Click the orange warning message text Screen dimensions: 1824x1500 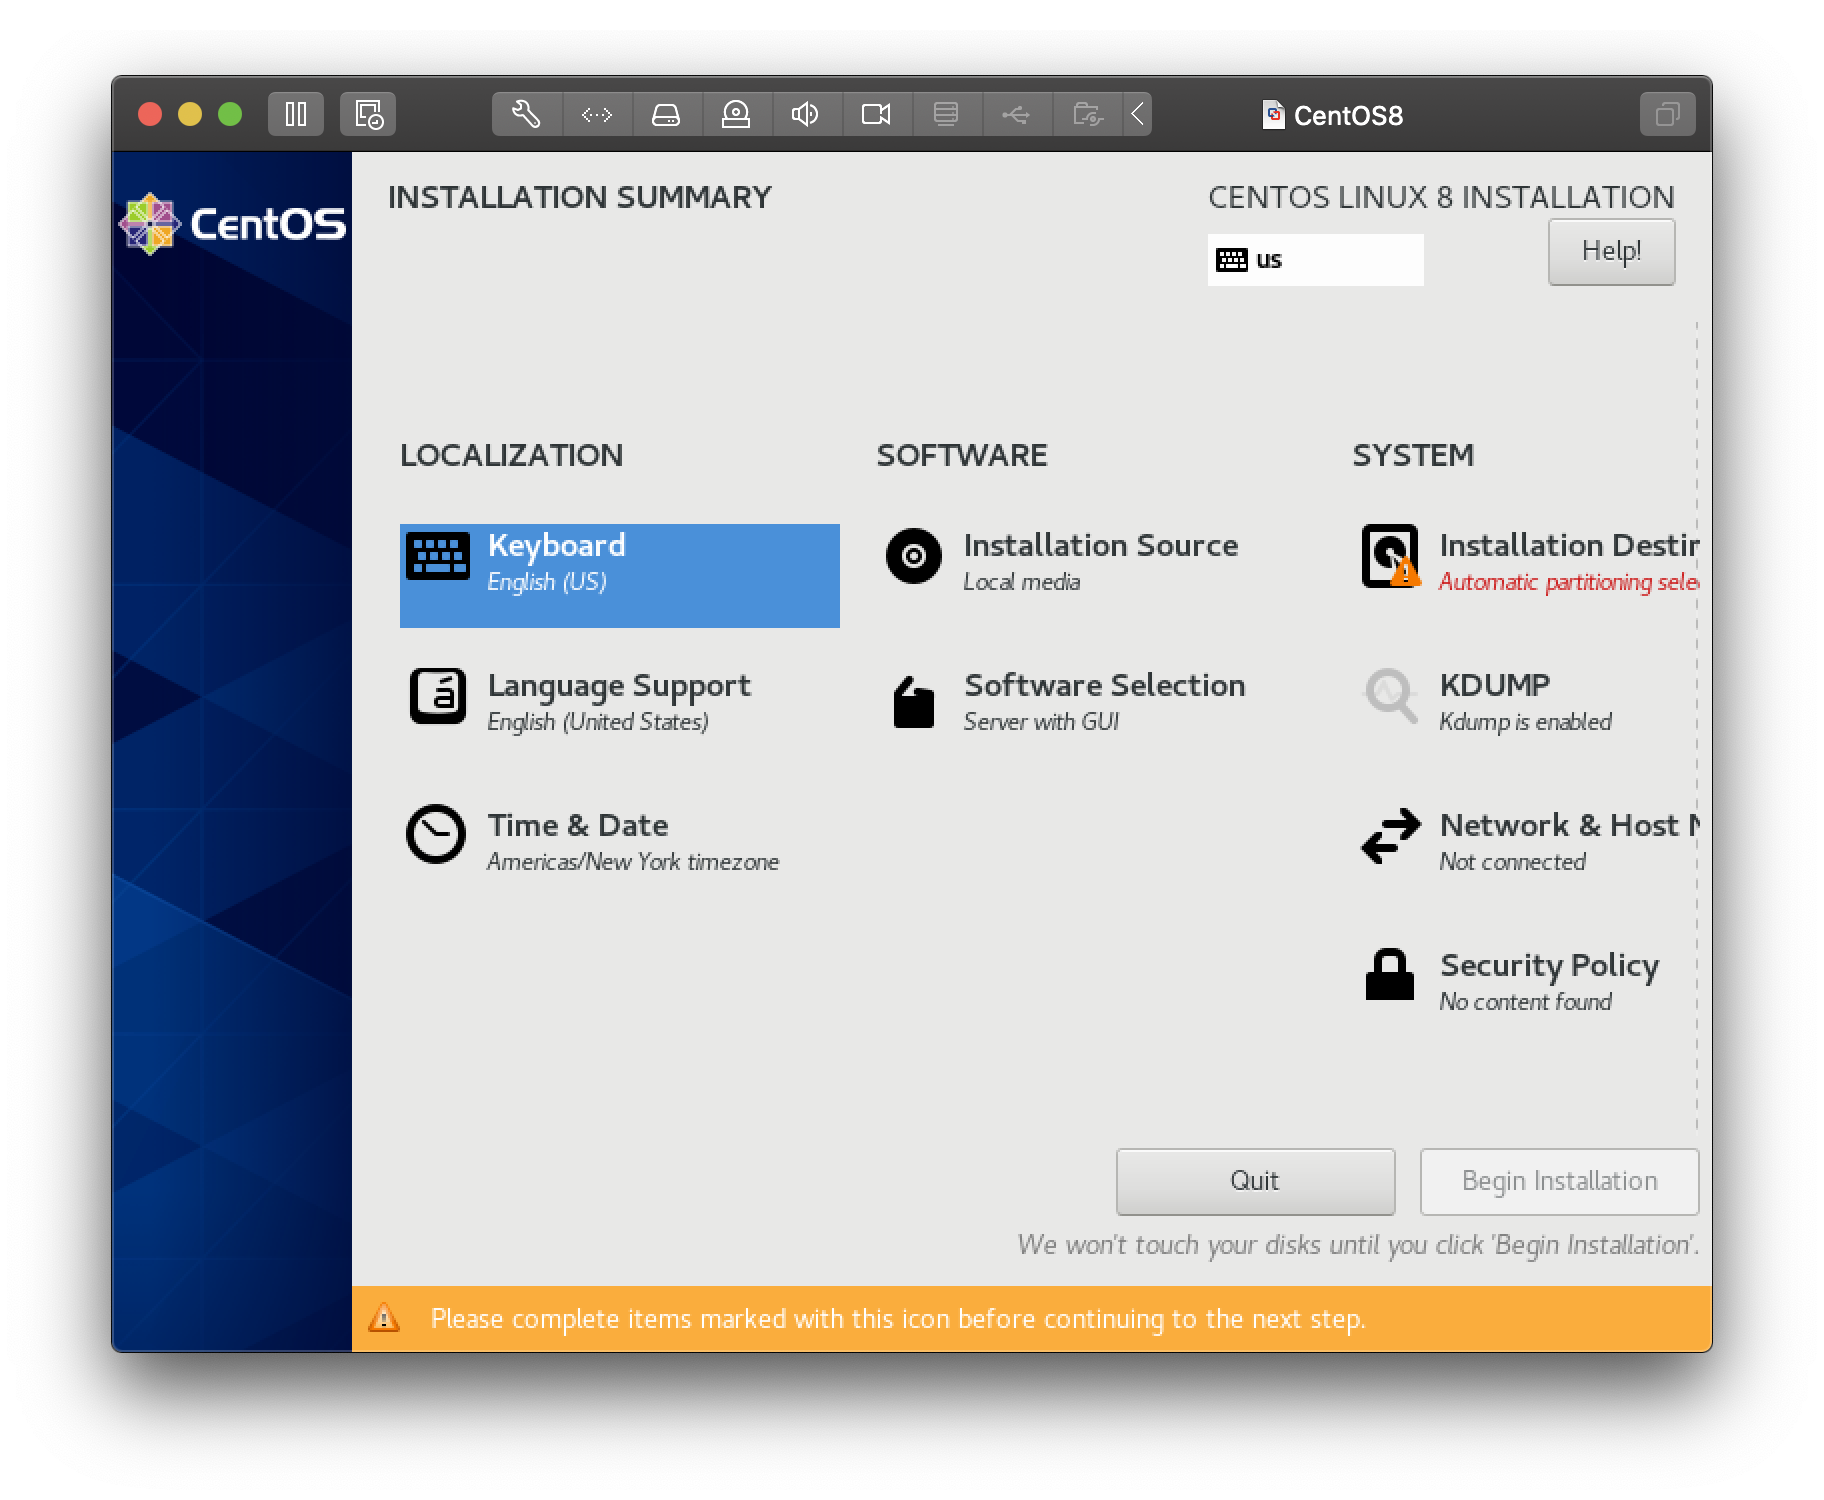[898, 1319]
